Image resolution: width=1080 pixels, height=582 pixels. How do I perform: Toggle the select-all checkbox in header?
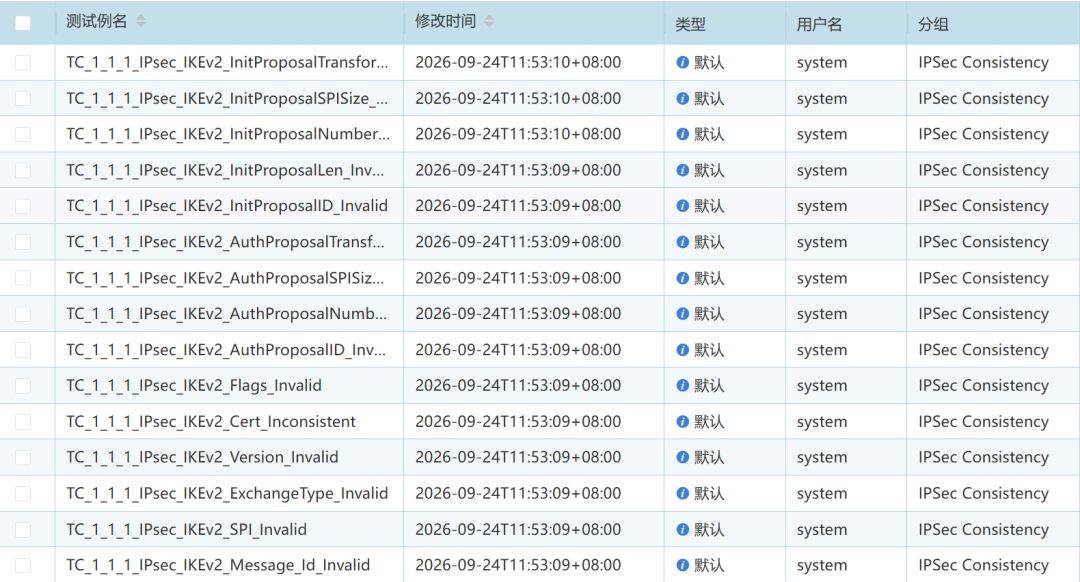[x=23, y=23]
